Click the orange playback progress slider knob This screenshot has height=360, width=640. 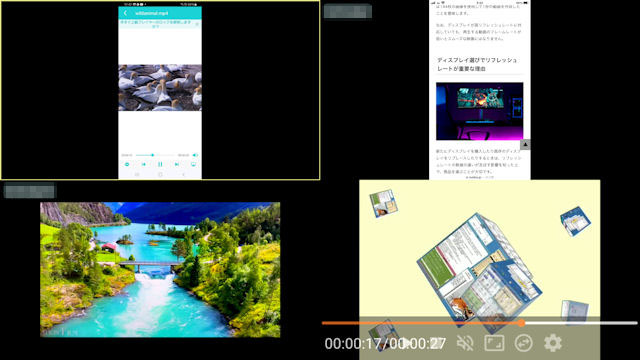[x=521, y=323]
